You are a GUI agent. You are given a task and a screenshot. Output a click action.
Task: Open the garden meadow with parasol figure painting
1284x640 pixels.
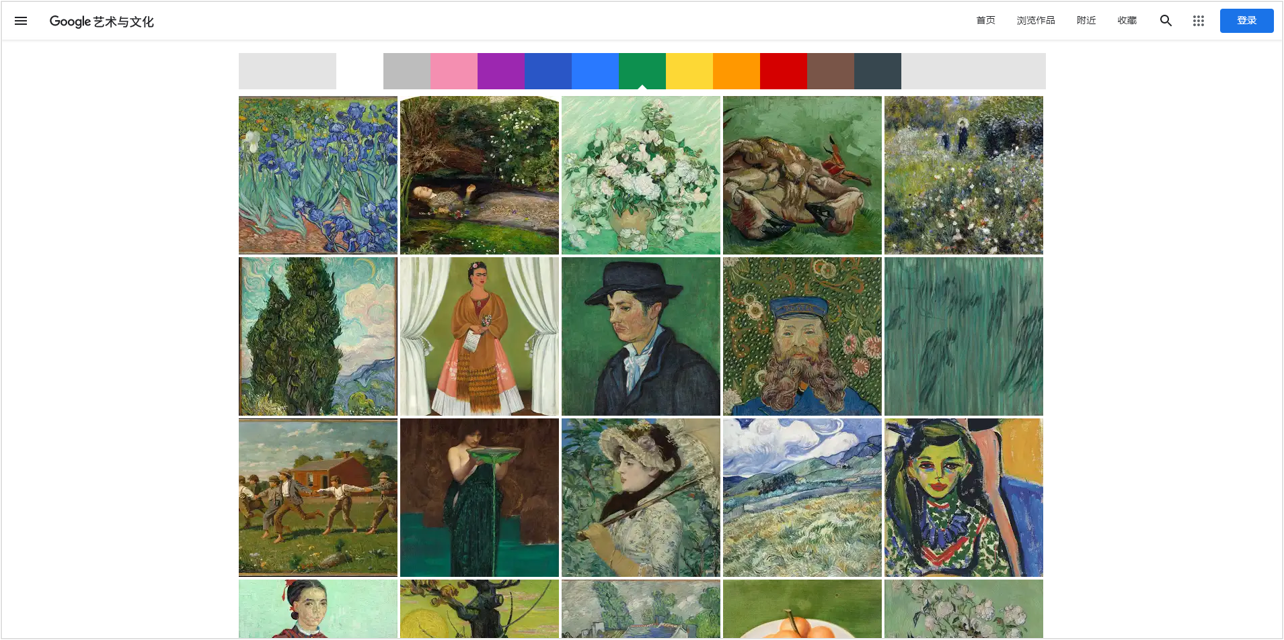click(964, 175)
